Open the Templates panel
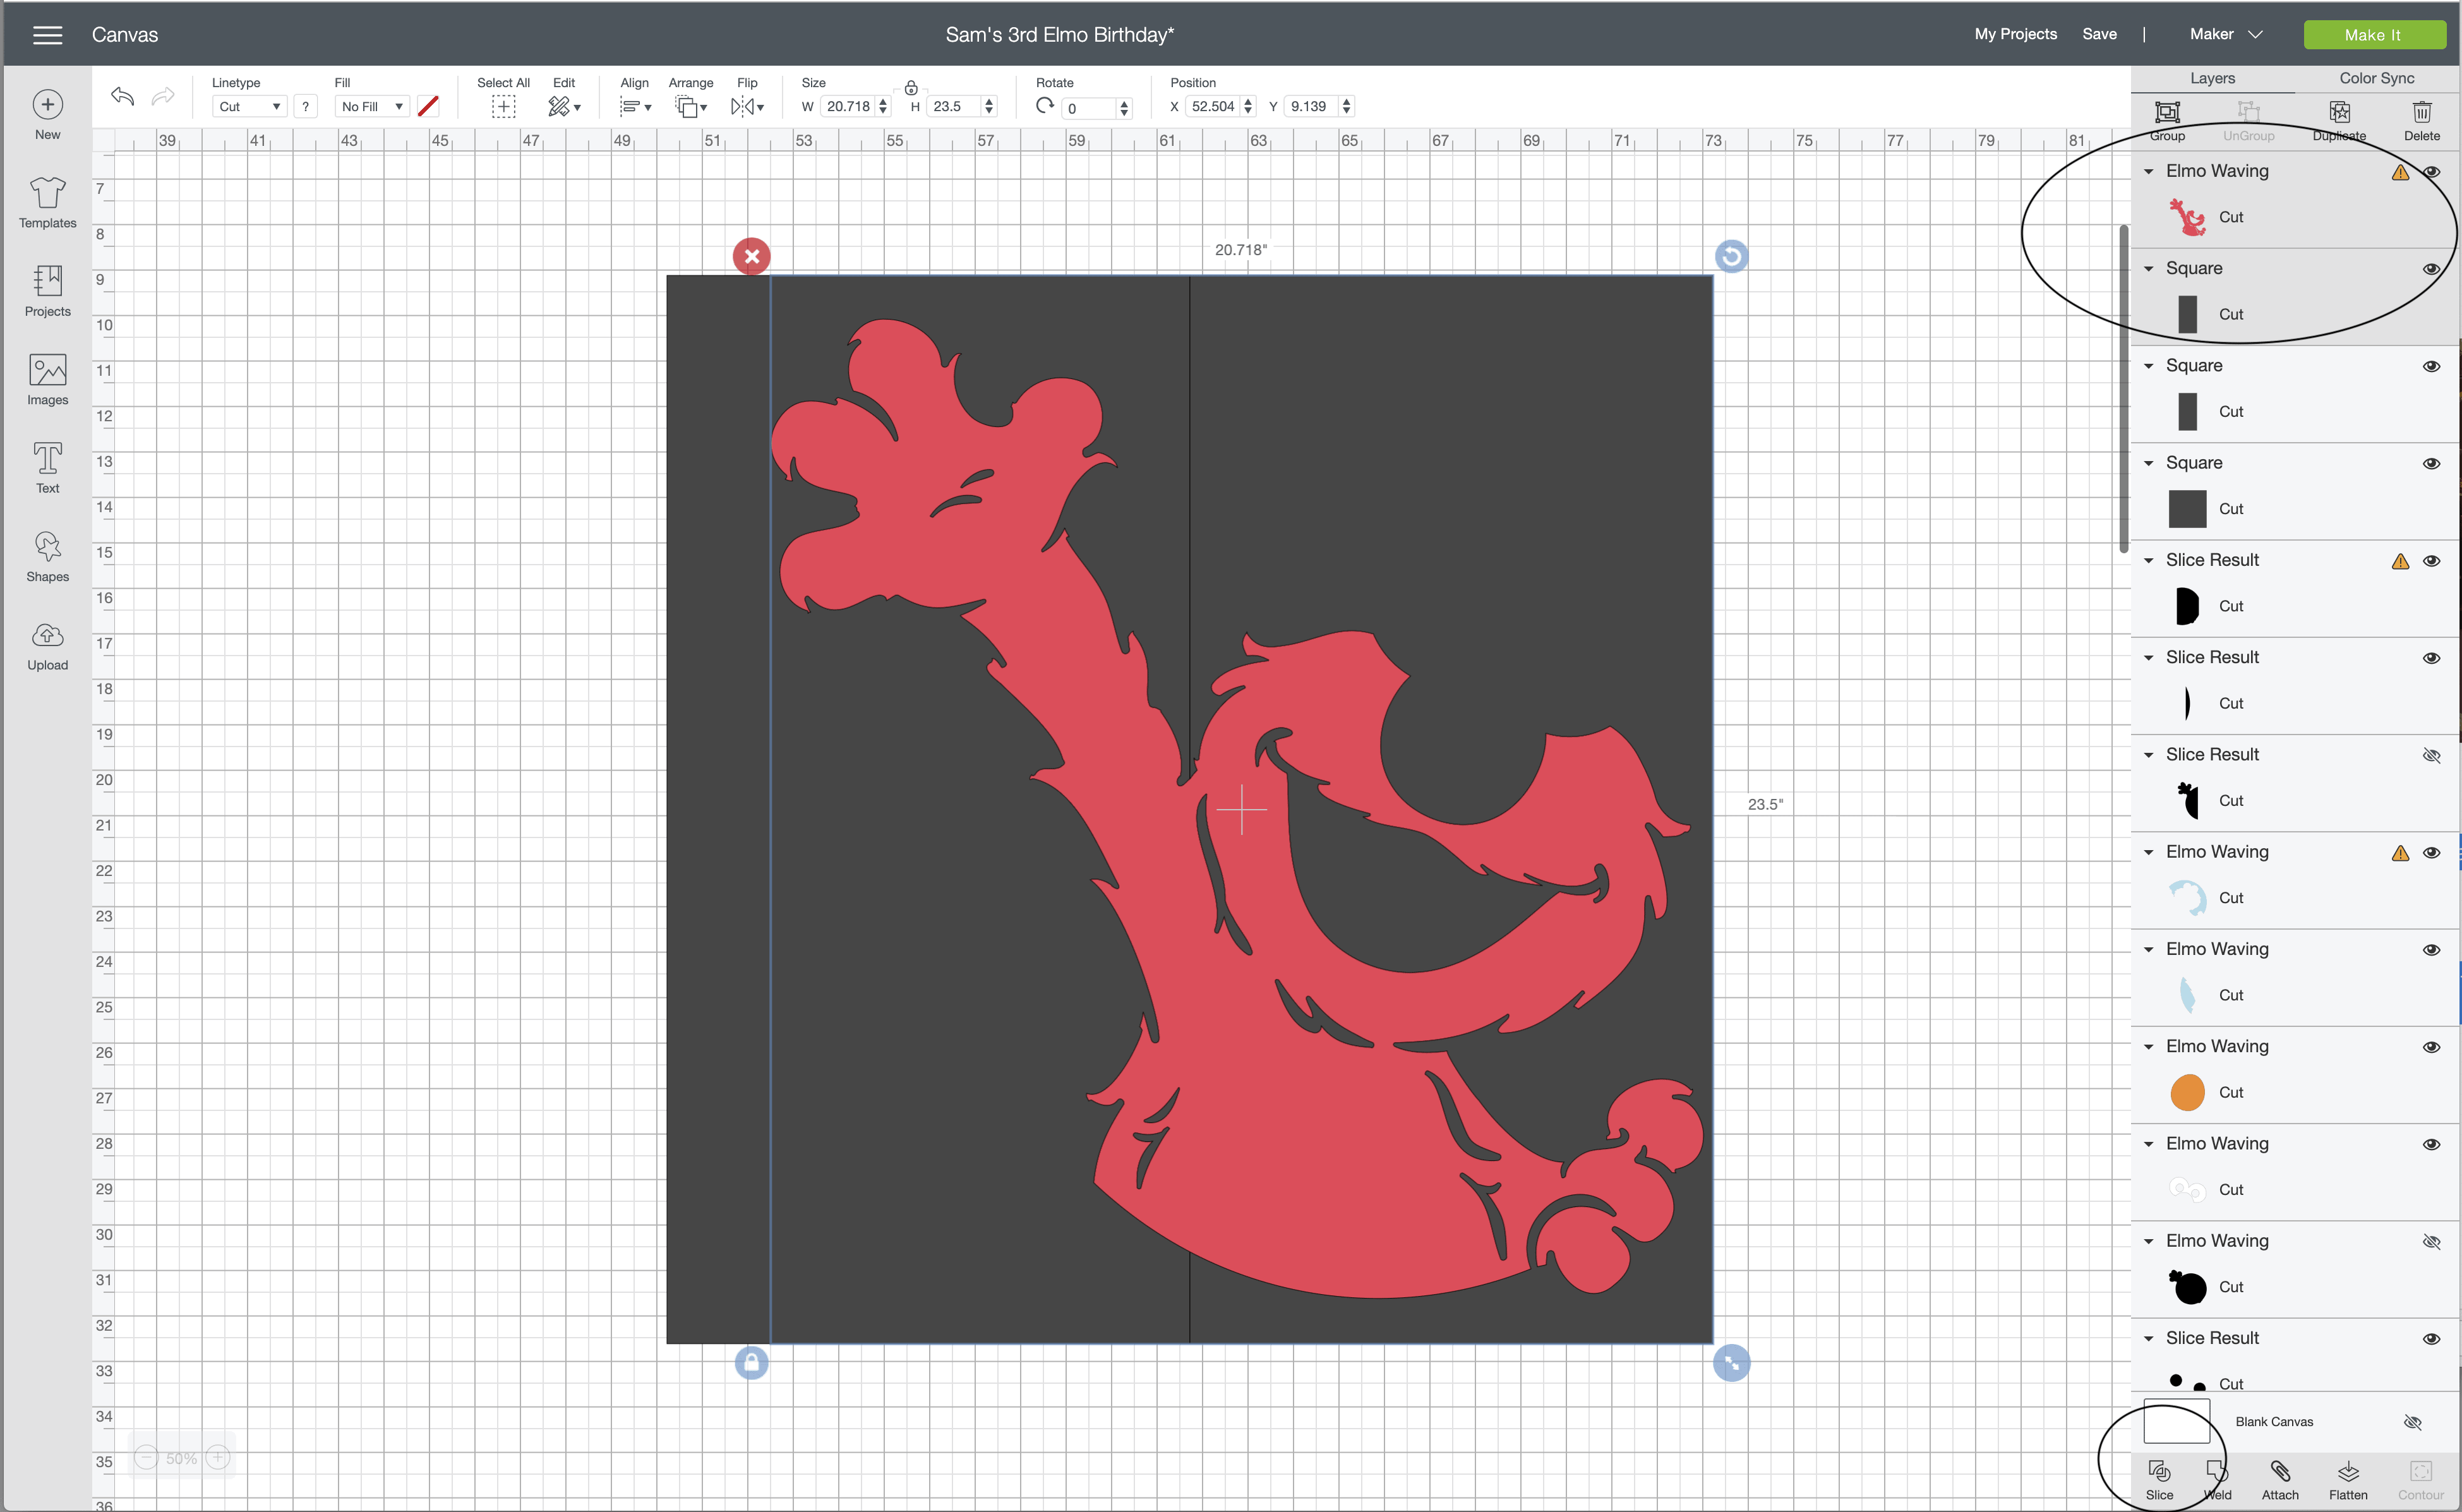The height and width of the screenshot is (1512, 2462). coord(47,201)
